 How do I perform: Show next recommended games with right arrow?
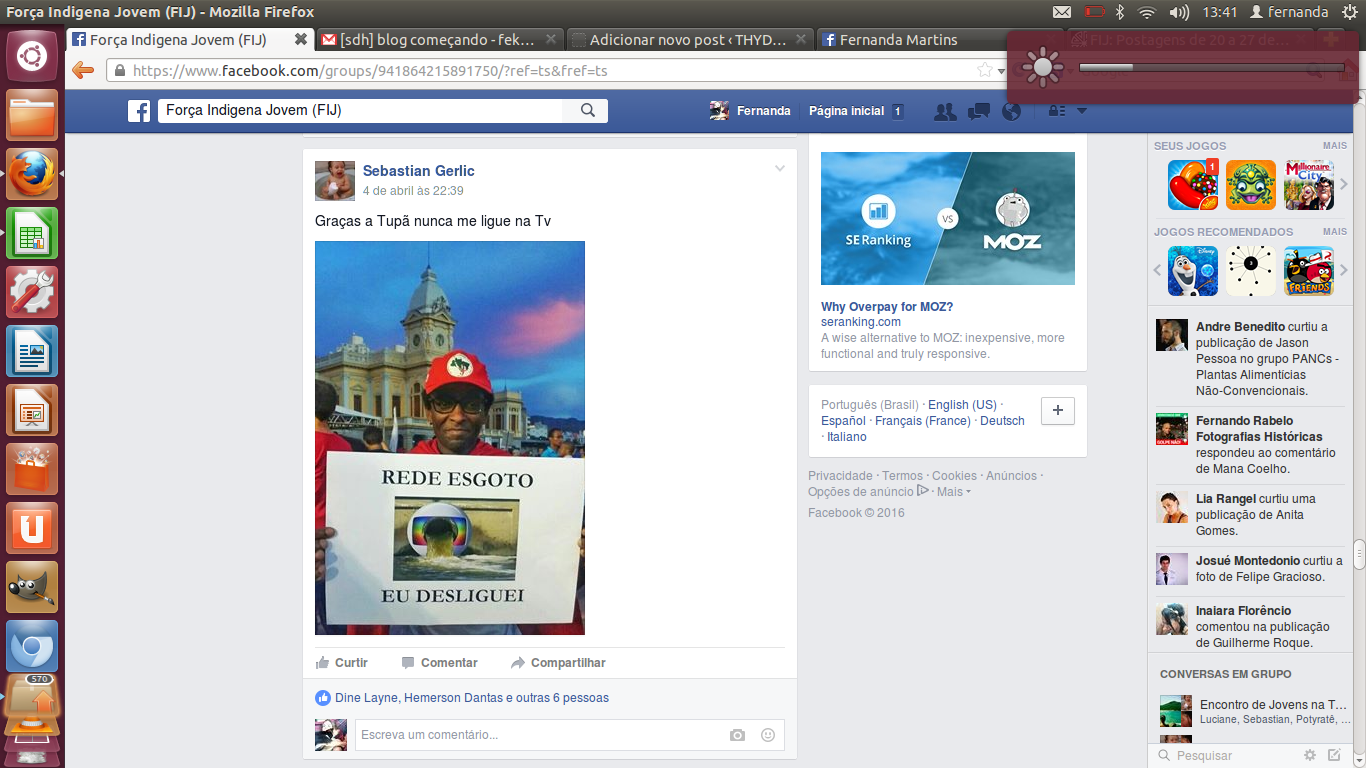1344,270
